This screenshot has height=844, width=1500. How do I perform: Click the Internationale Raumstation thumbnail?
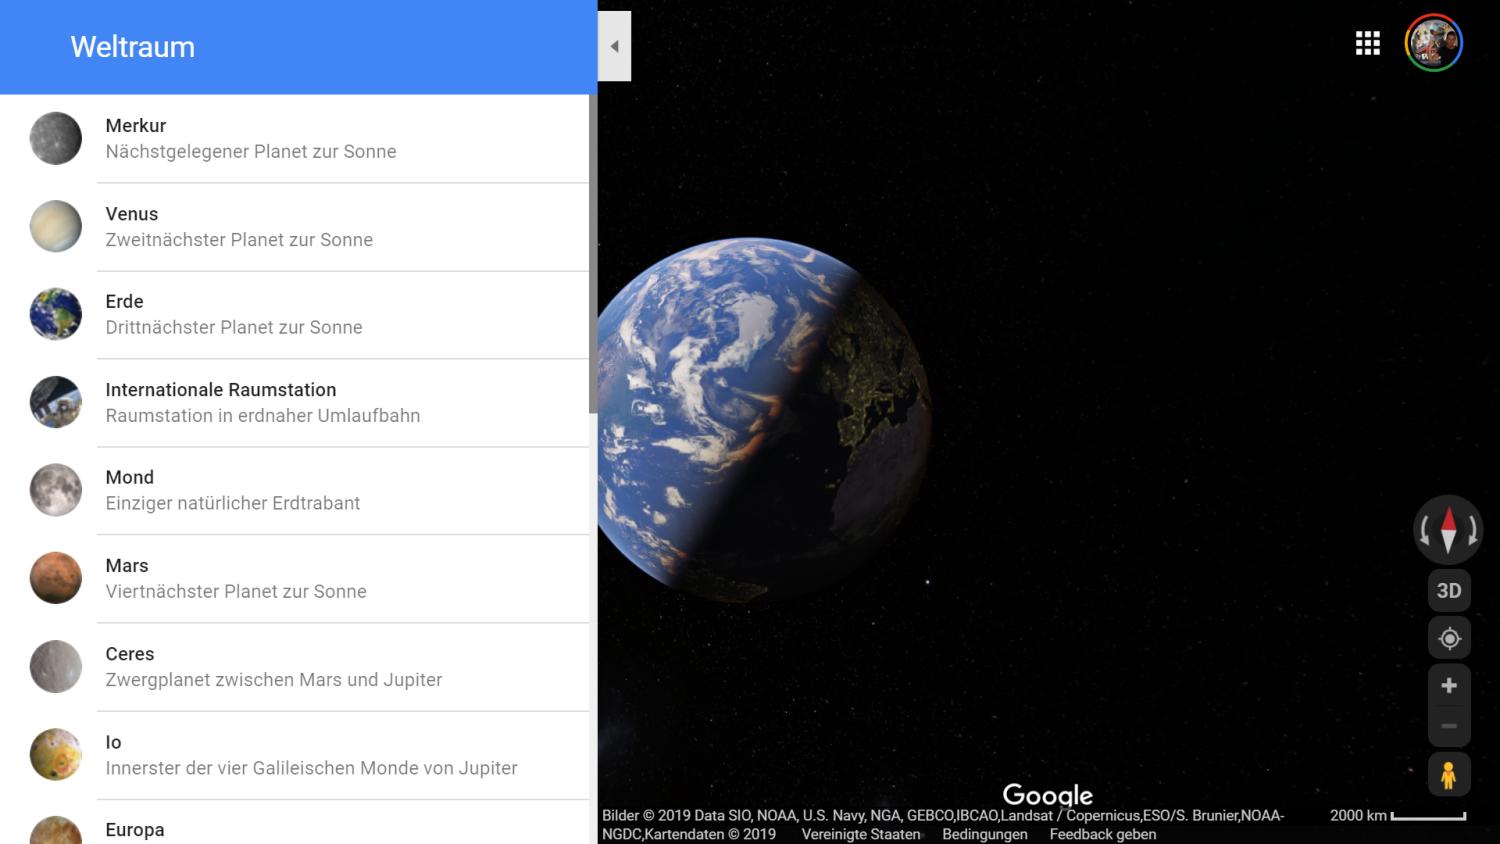click(x=56, y=402)
